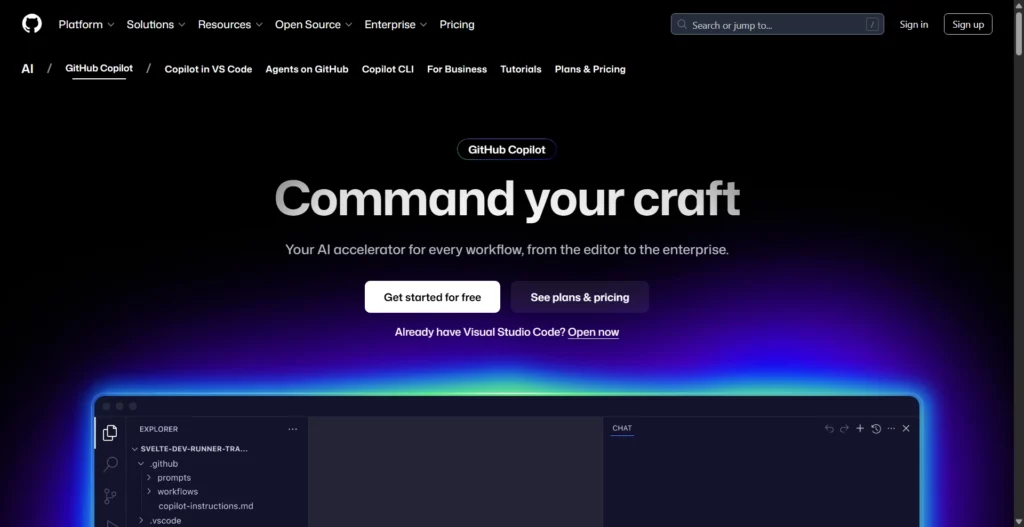Click Get started for free button
The image size is (1024, 527).
(432, 297)
